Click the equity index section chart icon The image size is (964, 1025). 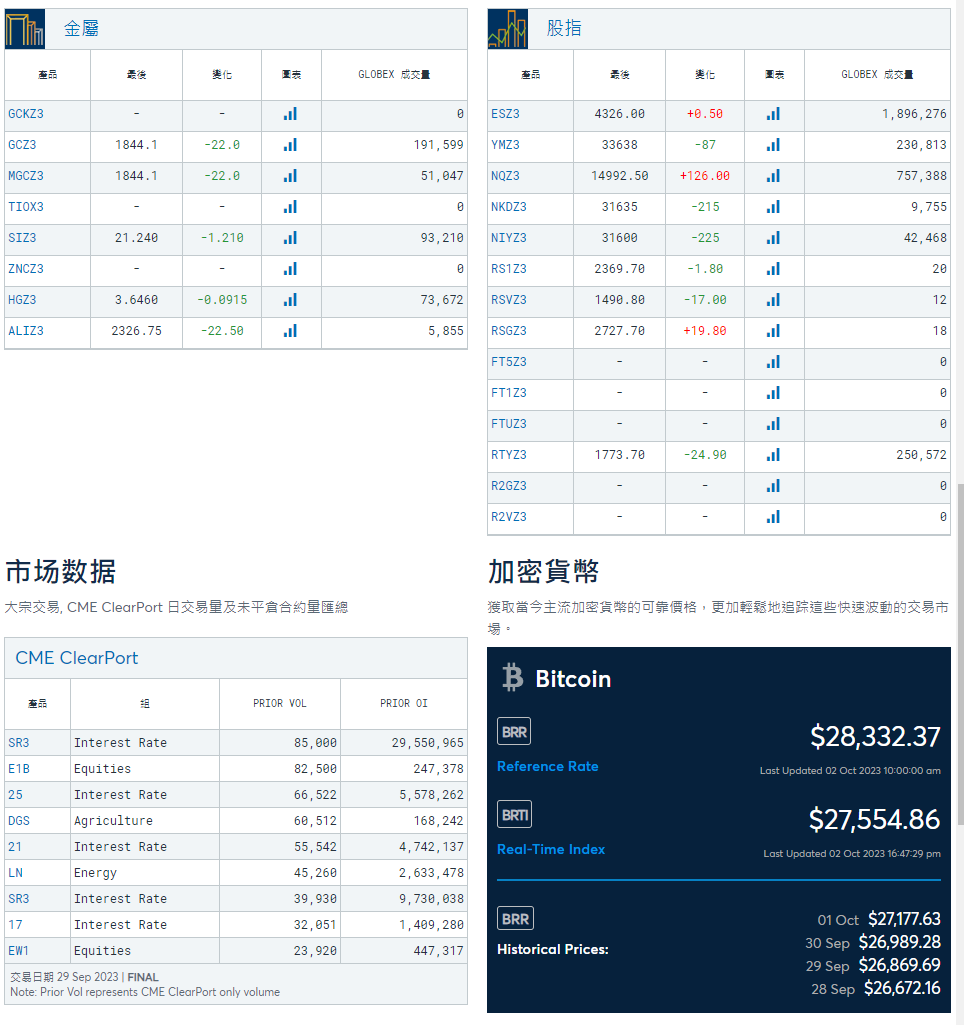[508, 29]
